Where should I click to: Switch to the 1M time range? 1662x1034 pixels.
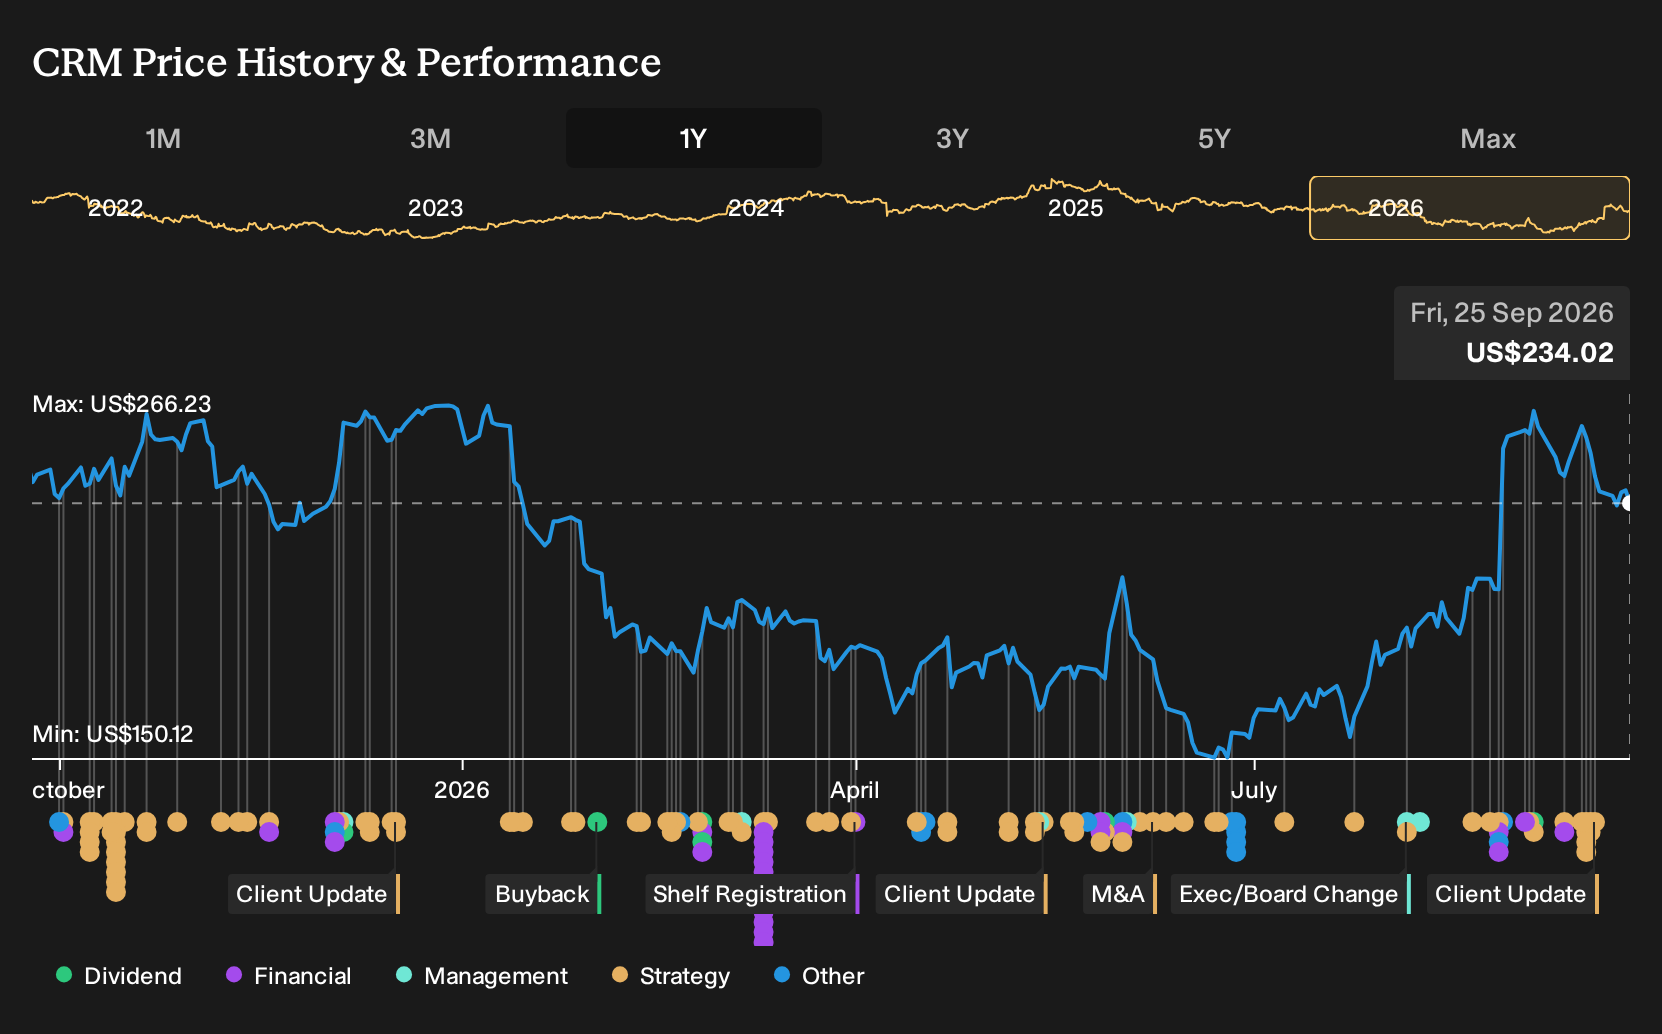[163, 138]
